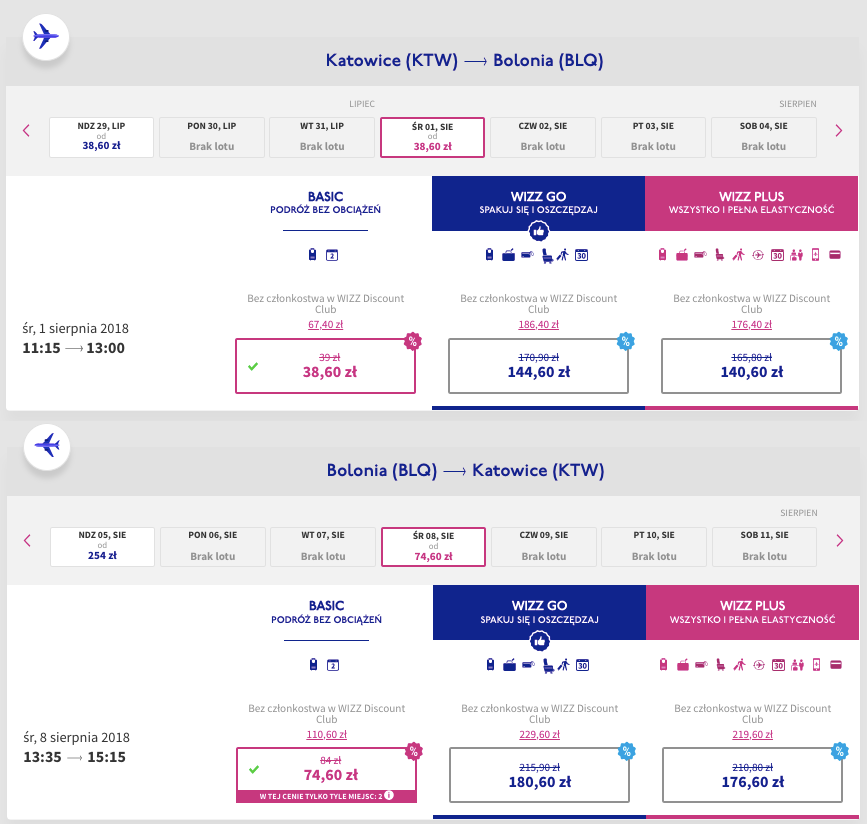Screen dimensions: 867x824
Task: Select the outbound WIZZ PLUS 140,60 zł fare
Action: point(751,366)
